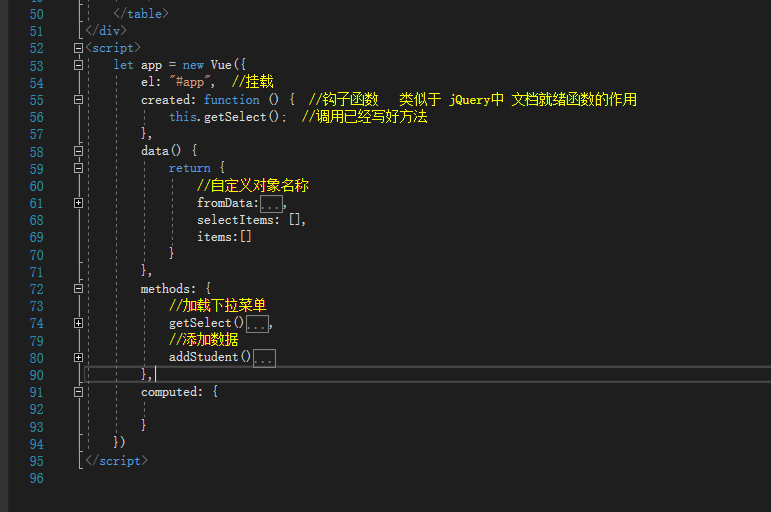Click the opening '<script>' tag text
771x512 pixels.
pos(113,48)
